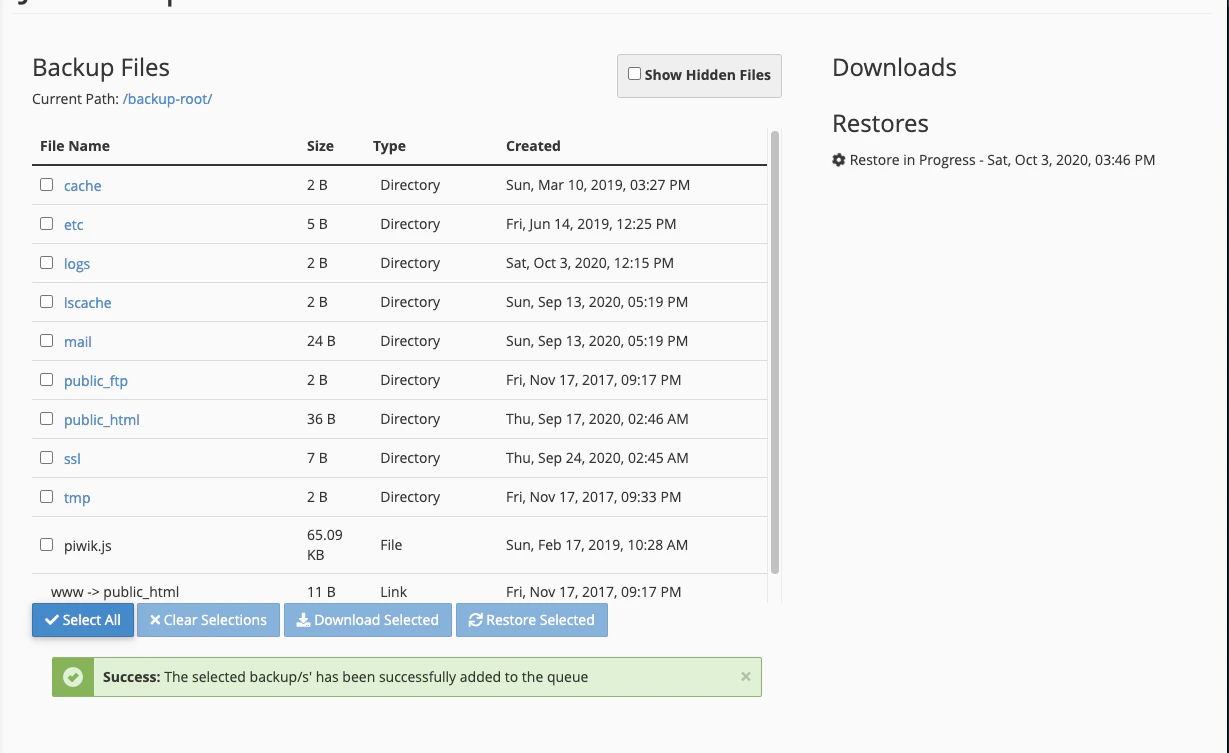Sort files using the File Name column header
The image size is (1229, 753).
point(74,146)
